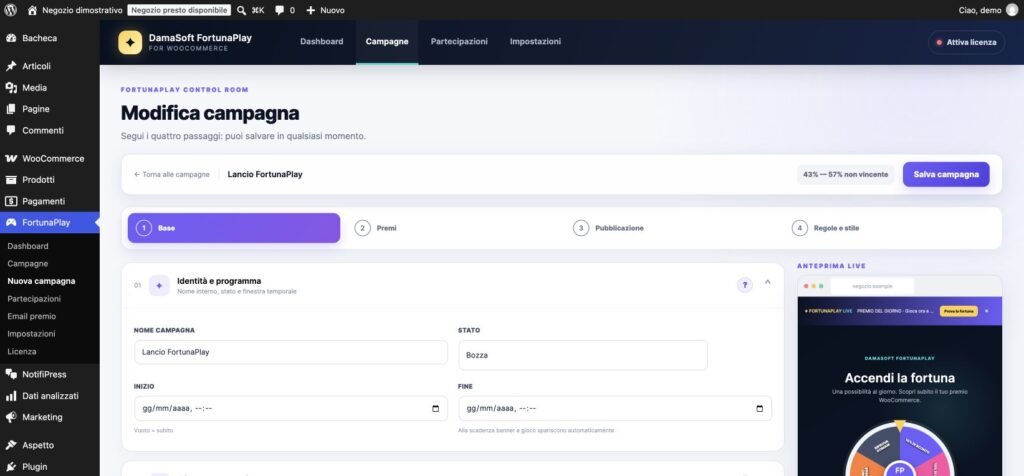Open Pagine icon in sidebar
The image size is (1024, 476).
pyautogui.click(x=10, y=109)
